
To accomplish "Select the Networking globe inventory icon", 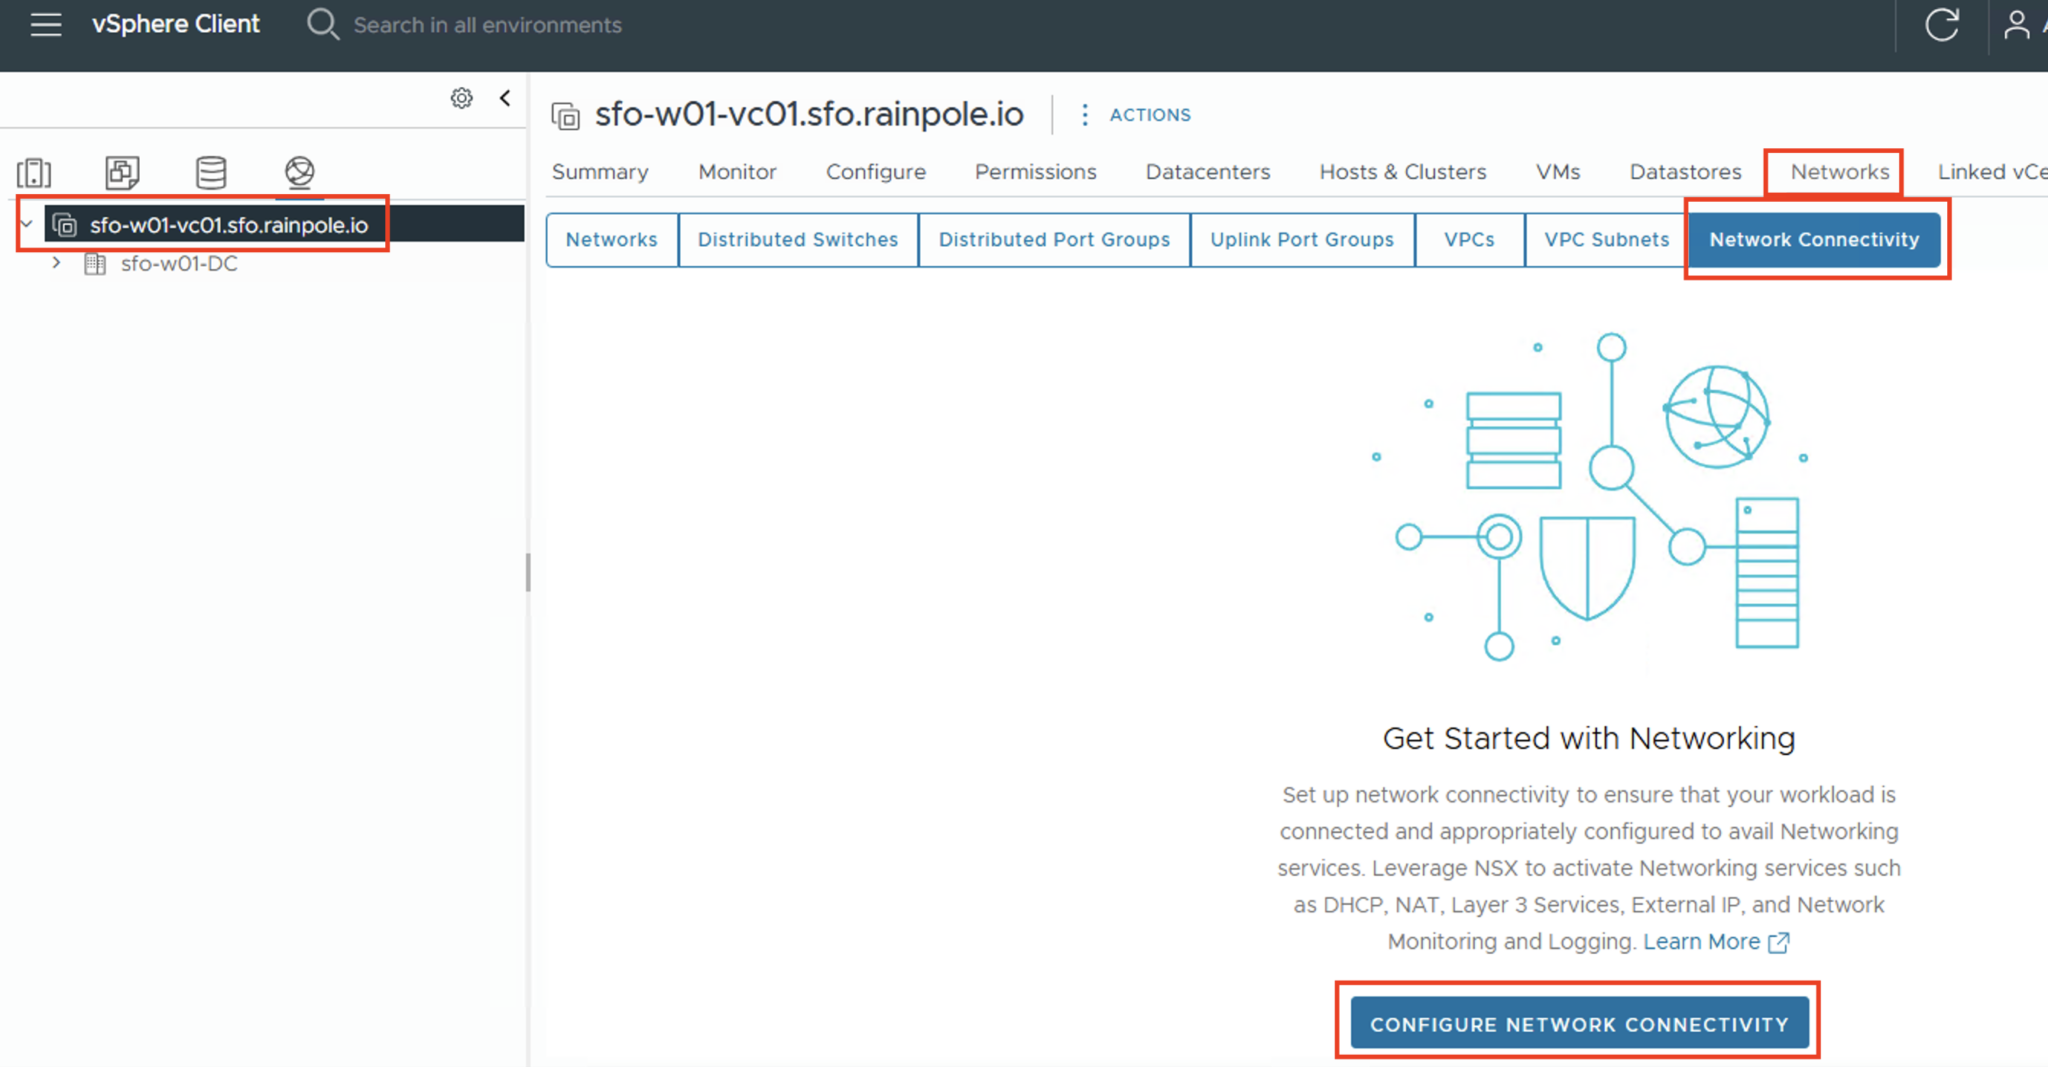I will tap(298, 172).
